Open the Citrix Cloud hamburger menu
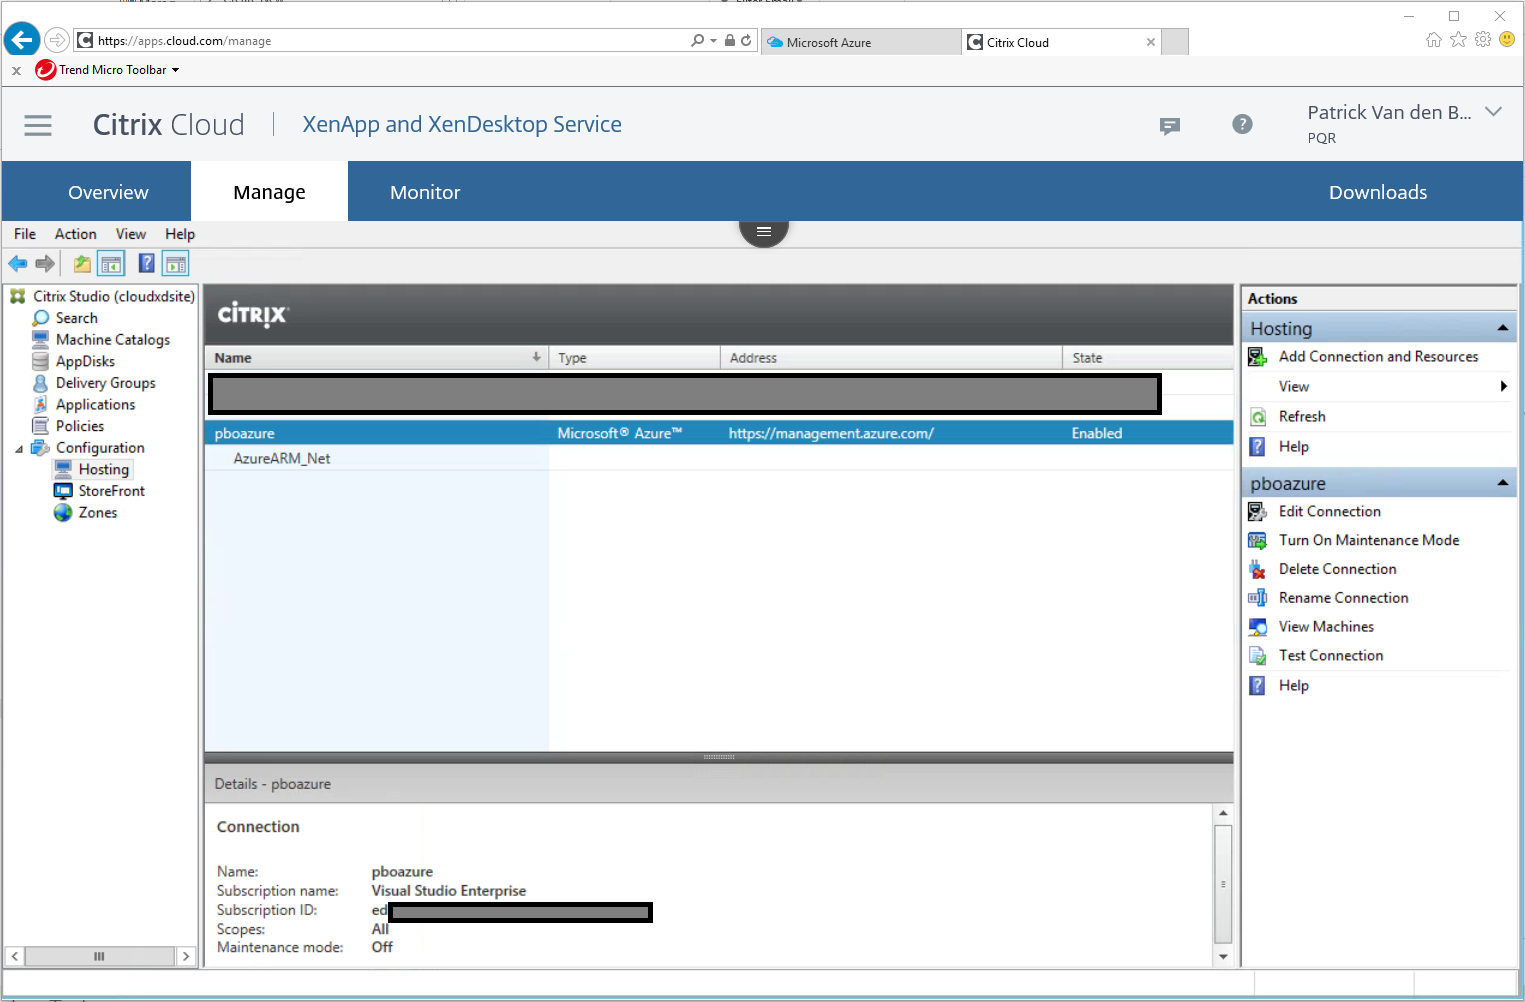 pyautogui.click(x=38, y=125)
